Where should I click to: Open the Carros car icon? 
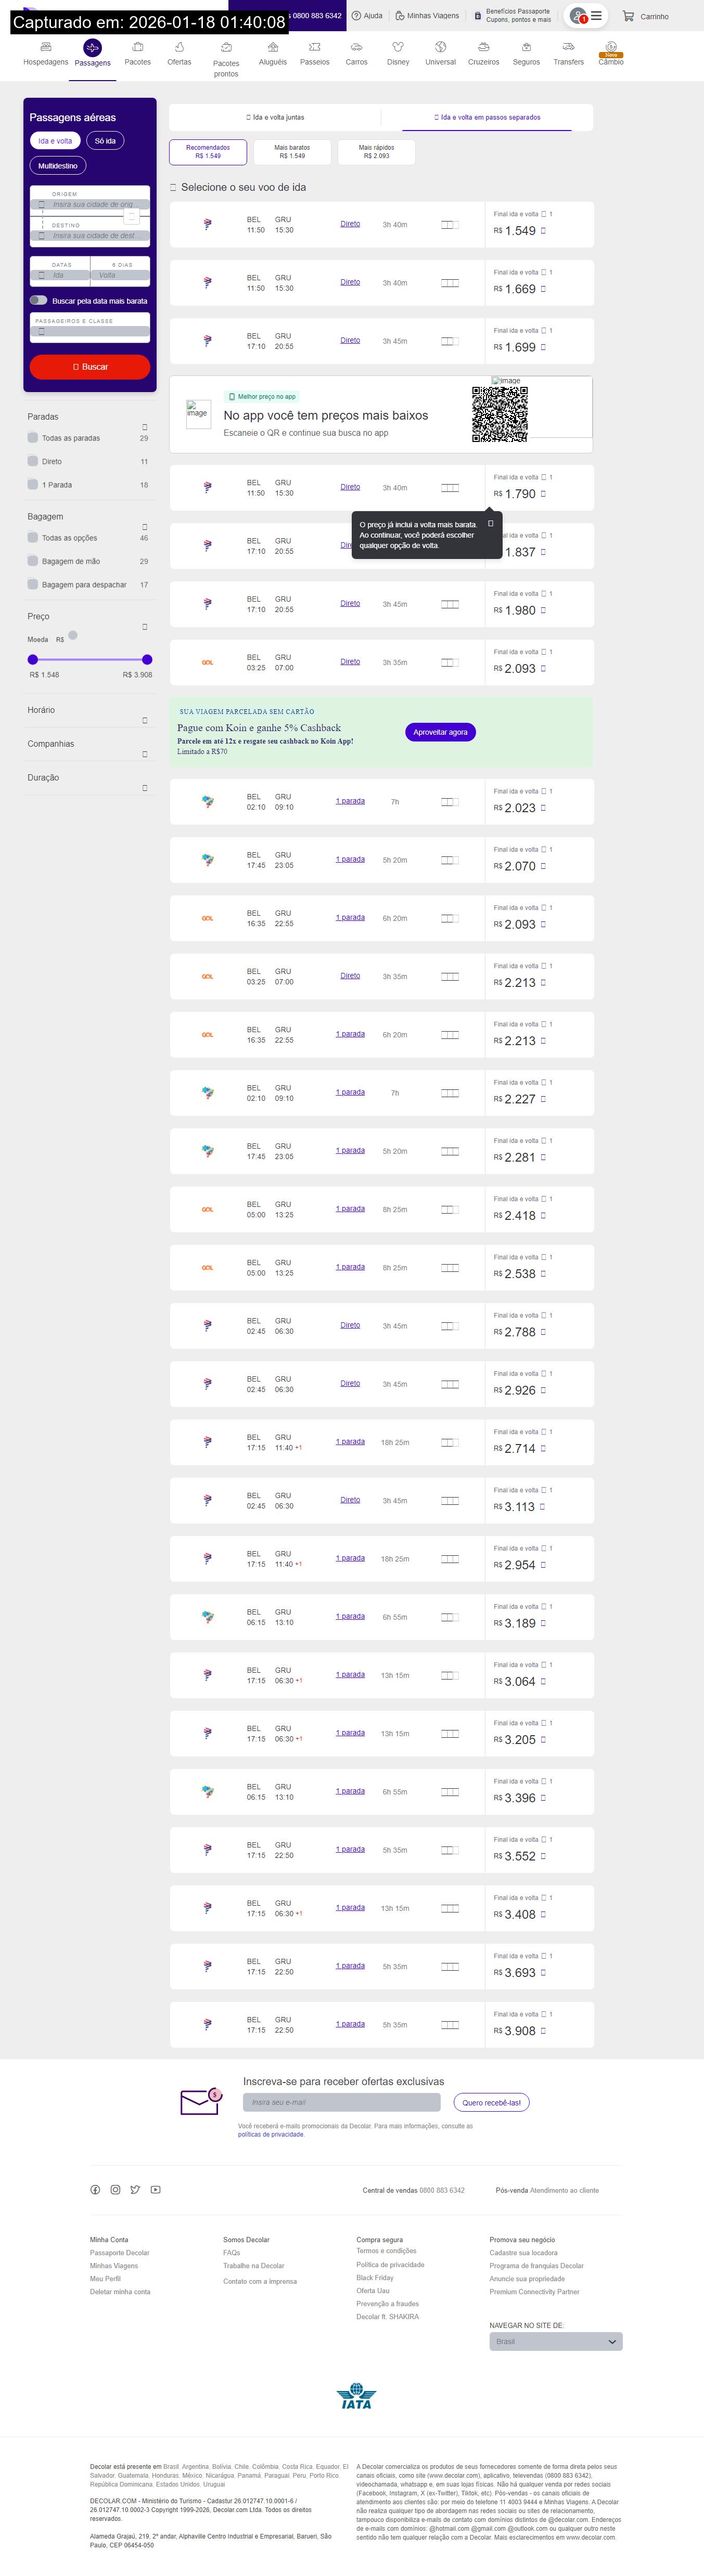pos(356,47)
